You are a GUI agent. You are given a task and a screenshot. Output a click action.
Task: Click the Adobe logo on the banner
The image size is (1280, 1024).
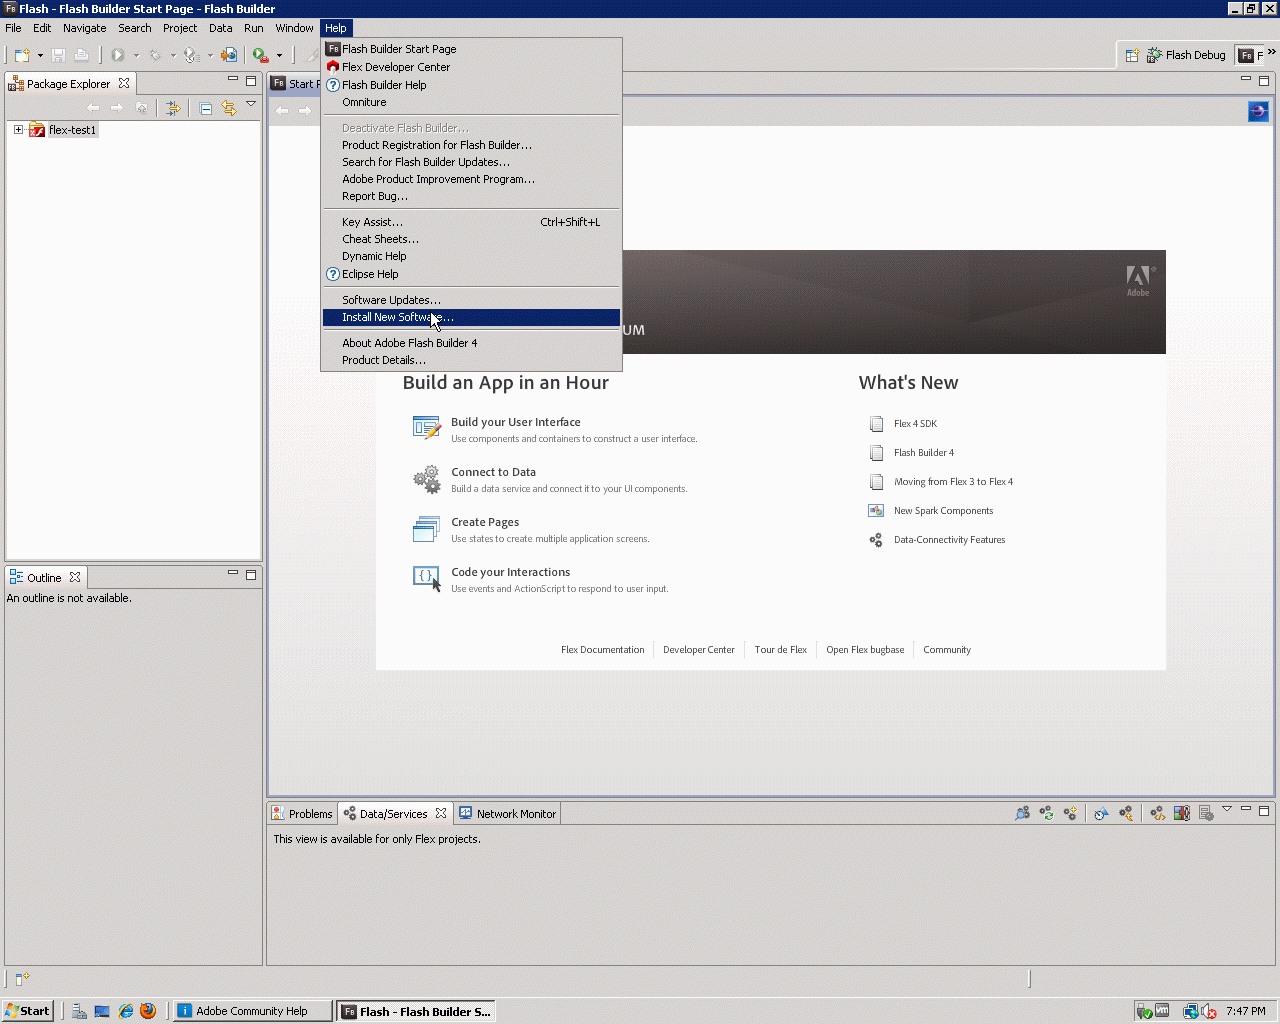1139,281
